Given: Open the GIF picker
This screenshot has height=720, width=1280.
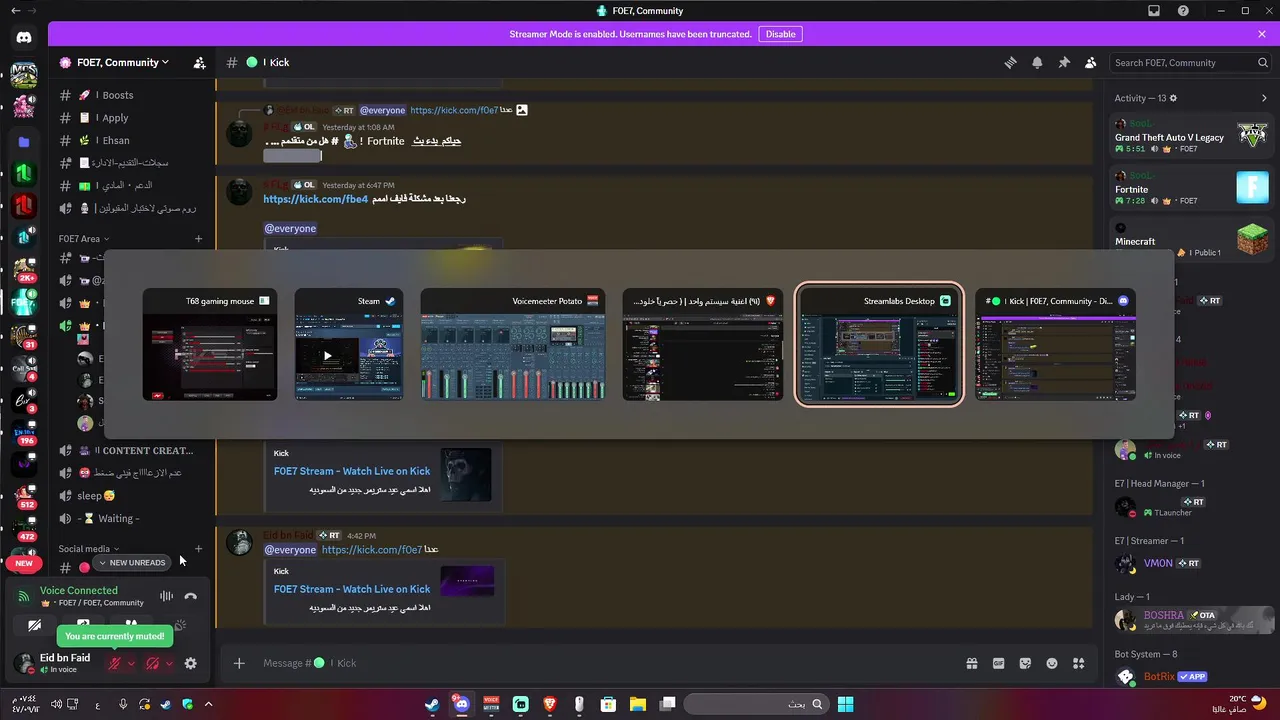Looking at the screenshot, I should pyautogui.click(x=998, y=663).
